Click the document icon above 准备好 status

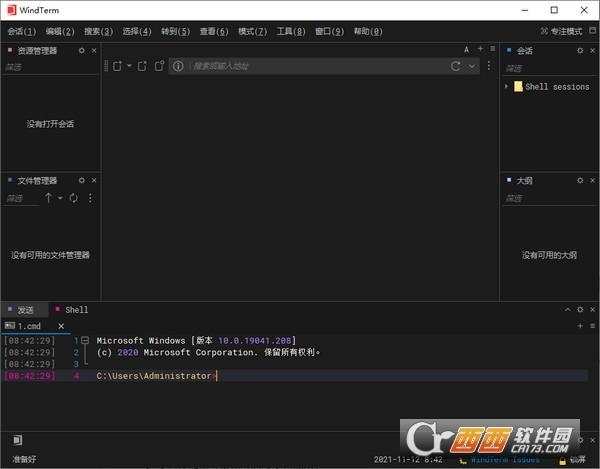tap(18, 440)
